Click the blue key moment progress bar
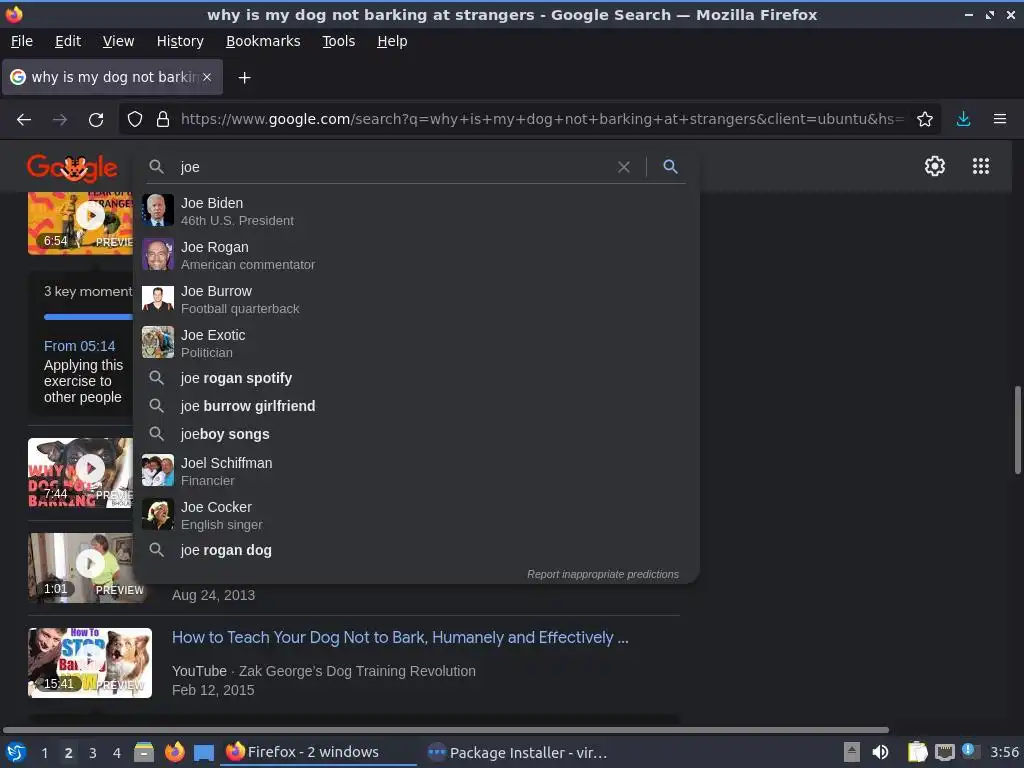Viewport: 1024px width, 768px height. pos(88,317)
